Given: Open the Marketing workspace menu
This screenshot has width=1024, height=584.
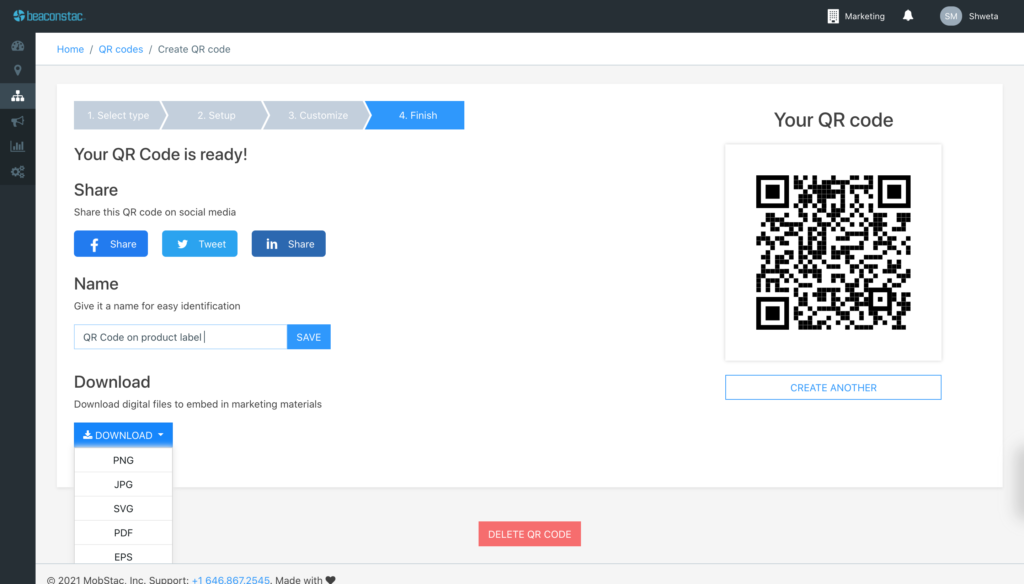Looking at the screenshot, I should pos(856,15).
